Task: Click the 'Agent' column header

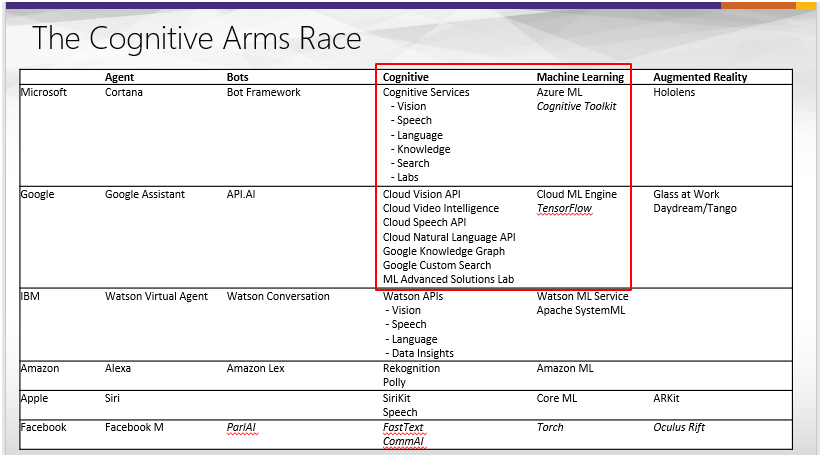Action: [120, 77]
